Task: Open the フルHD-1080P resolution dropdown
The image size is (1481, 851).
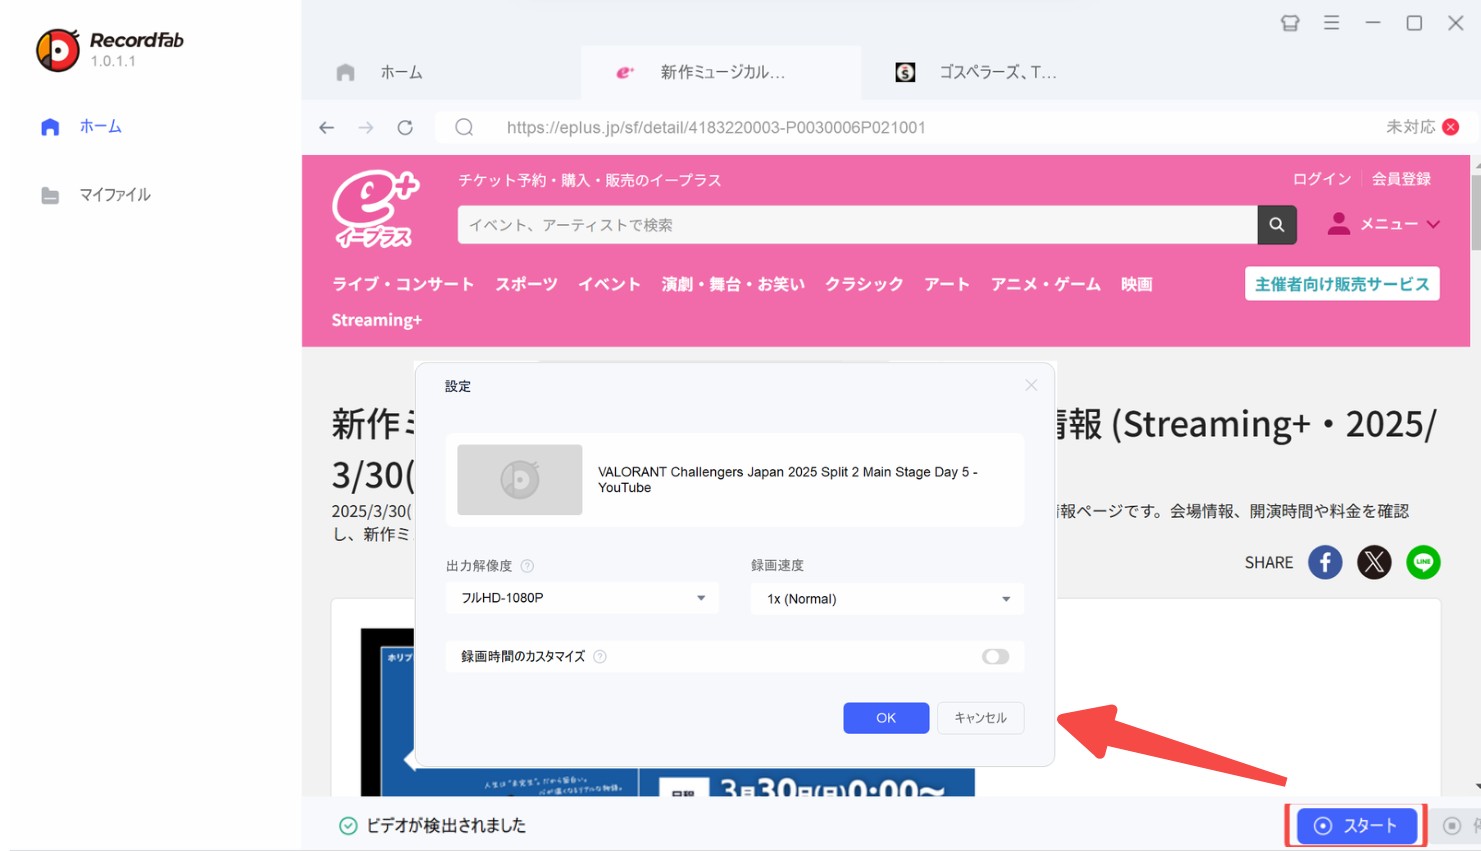Action: pos(582,598)
